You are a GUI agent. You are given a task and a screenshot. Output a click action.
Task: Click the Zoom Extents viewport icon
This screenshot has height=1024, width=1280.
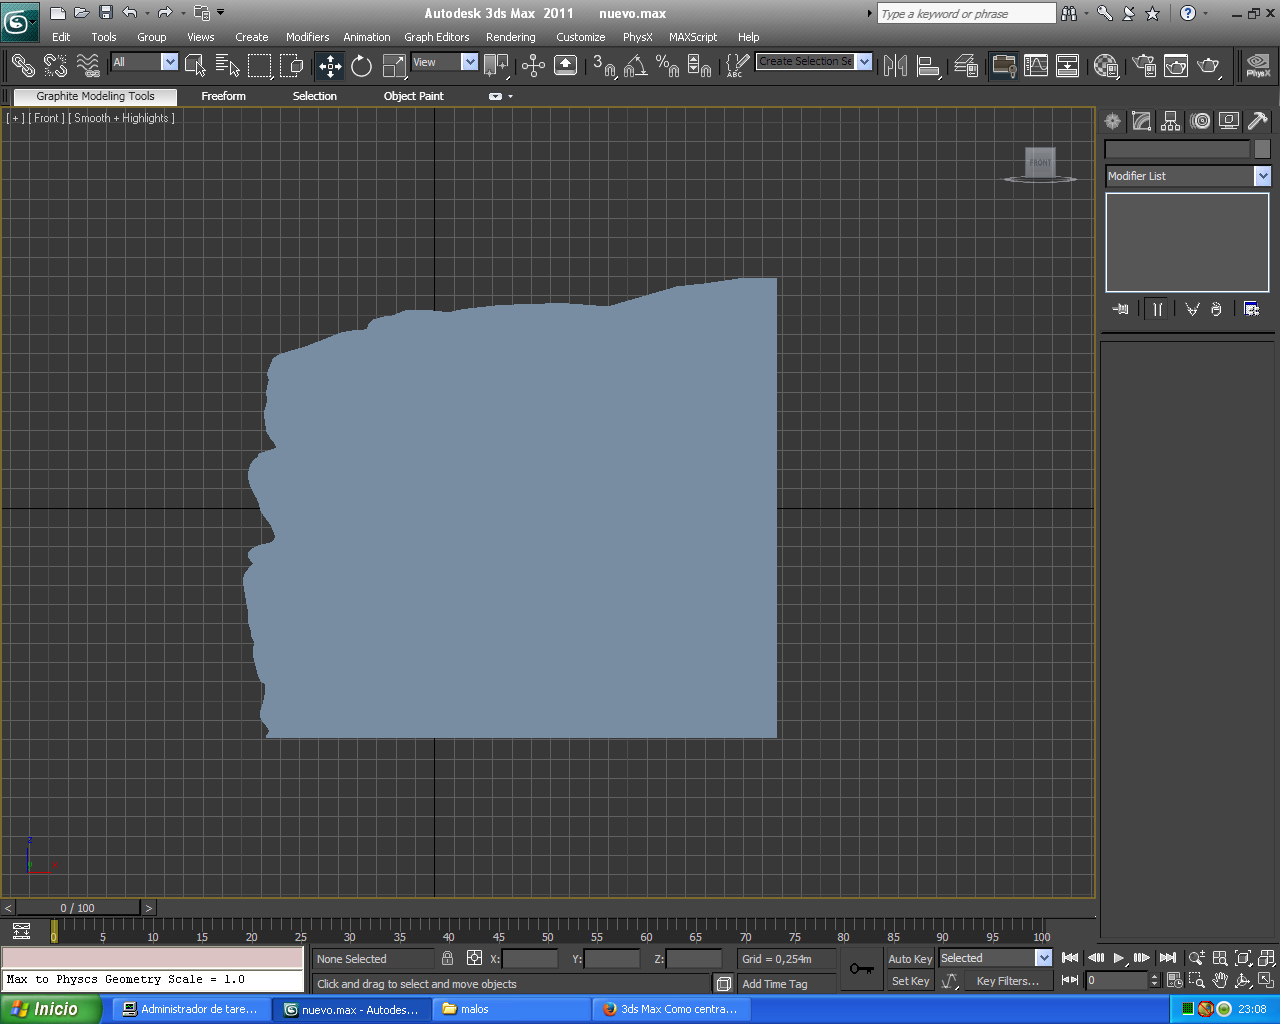click(1243, 958)
